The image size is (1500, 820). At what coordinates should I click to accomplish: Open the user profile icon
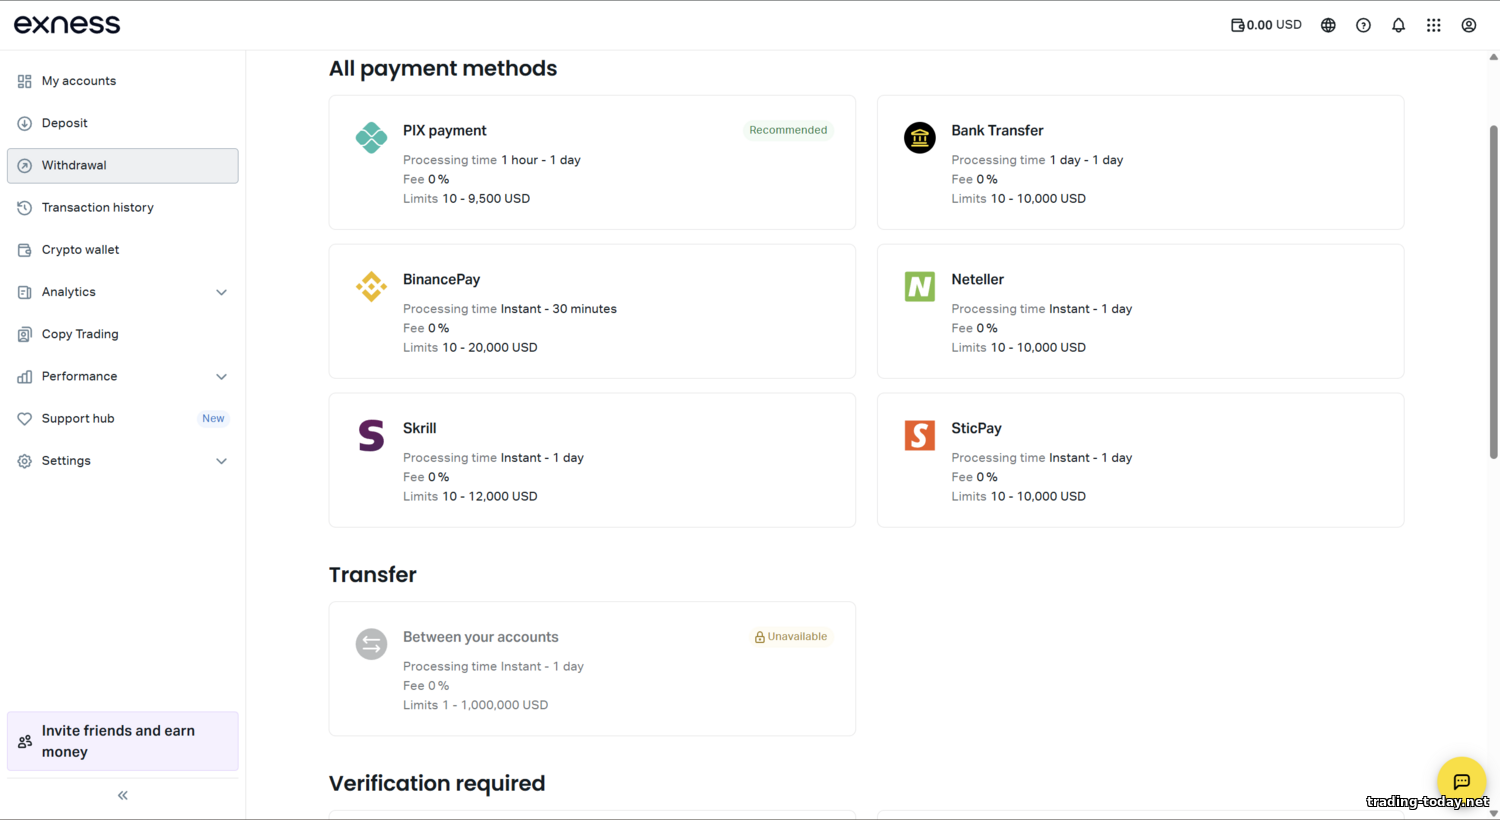pyautogui.click(x=1468, y=25)
